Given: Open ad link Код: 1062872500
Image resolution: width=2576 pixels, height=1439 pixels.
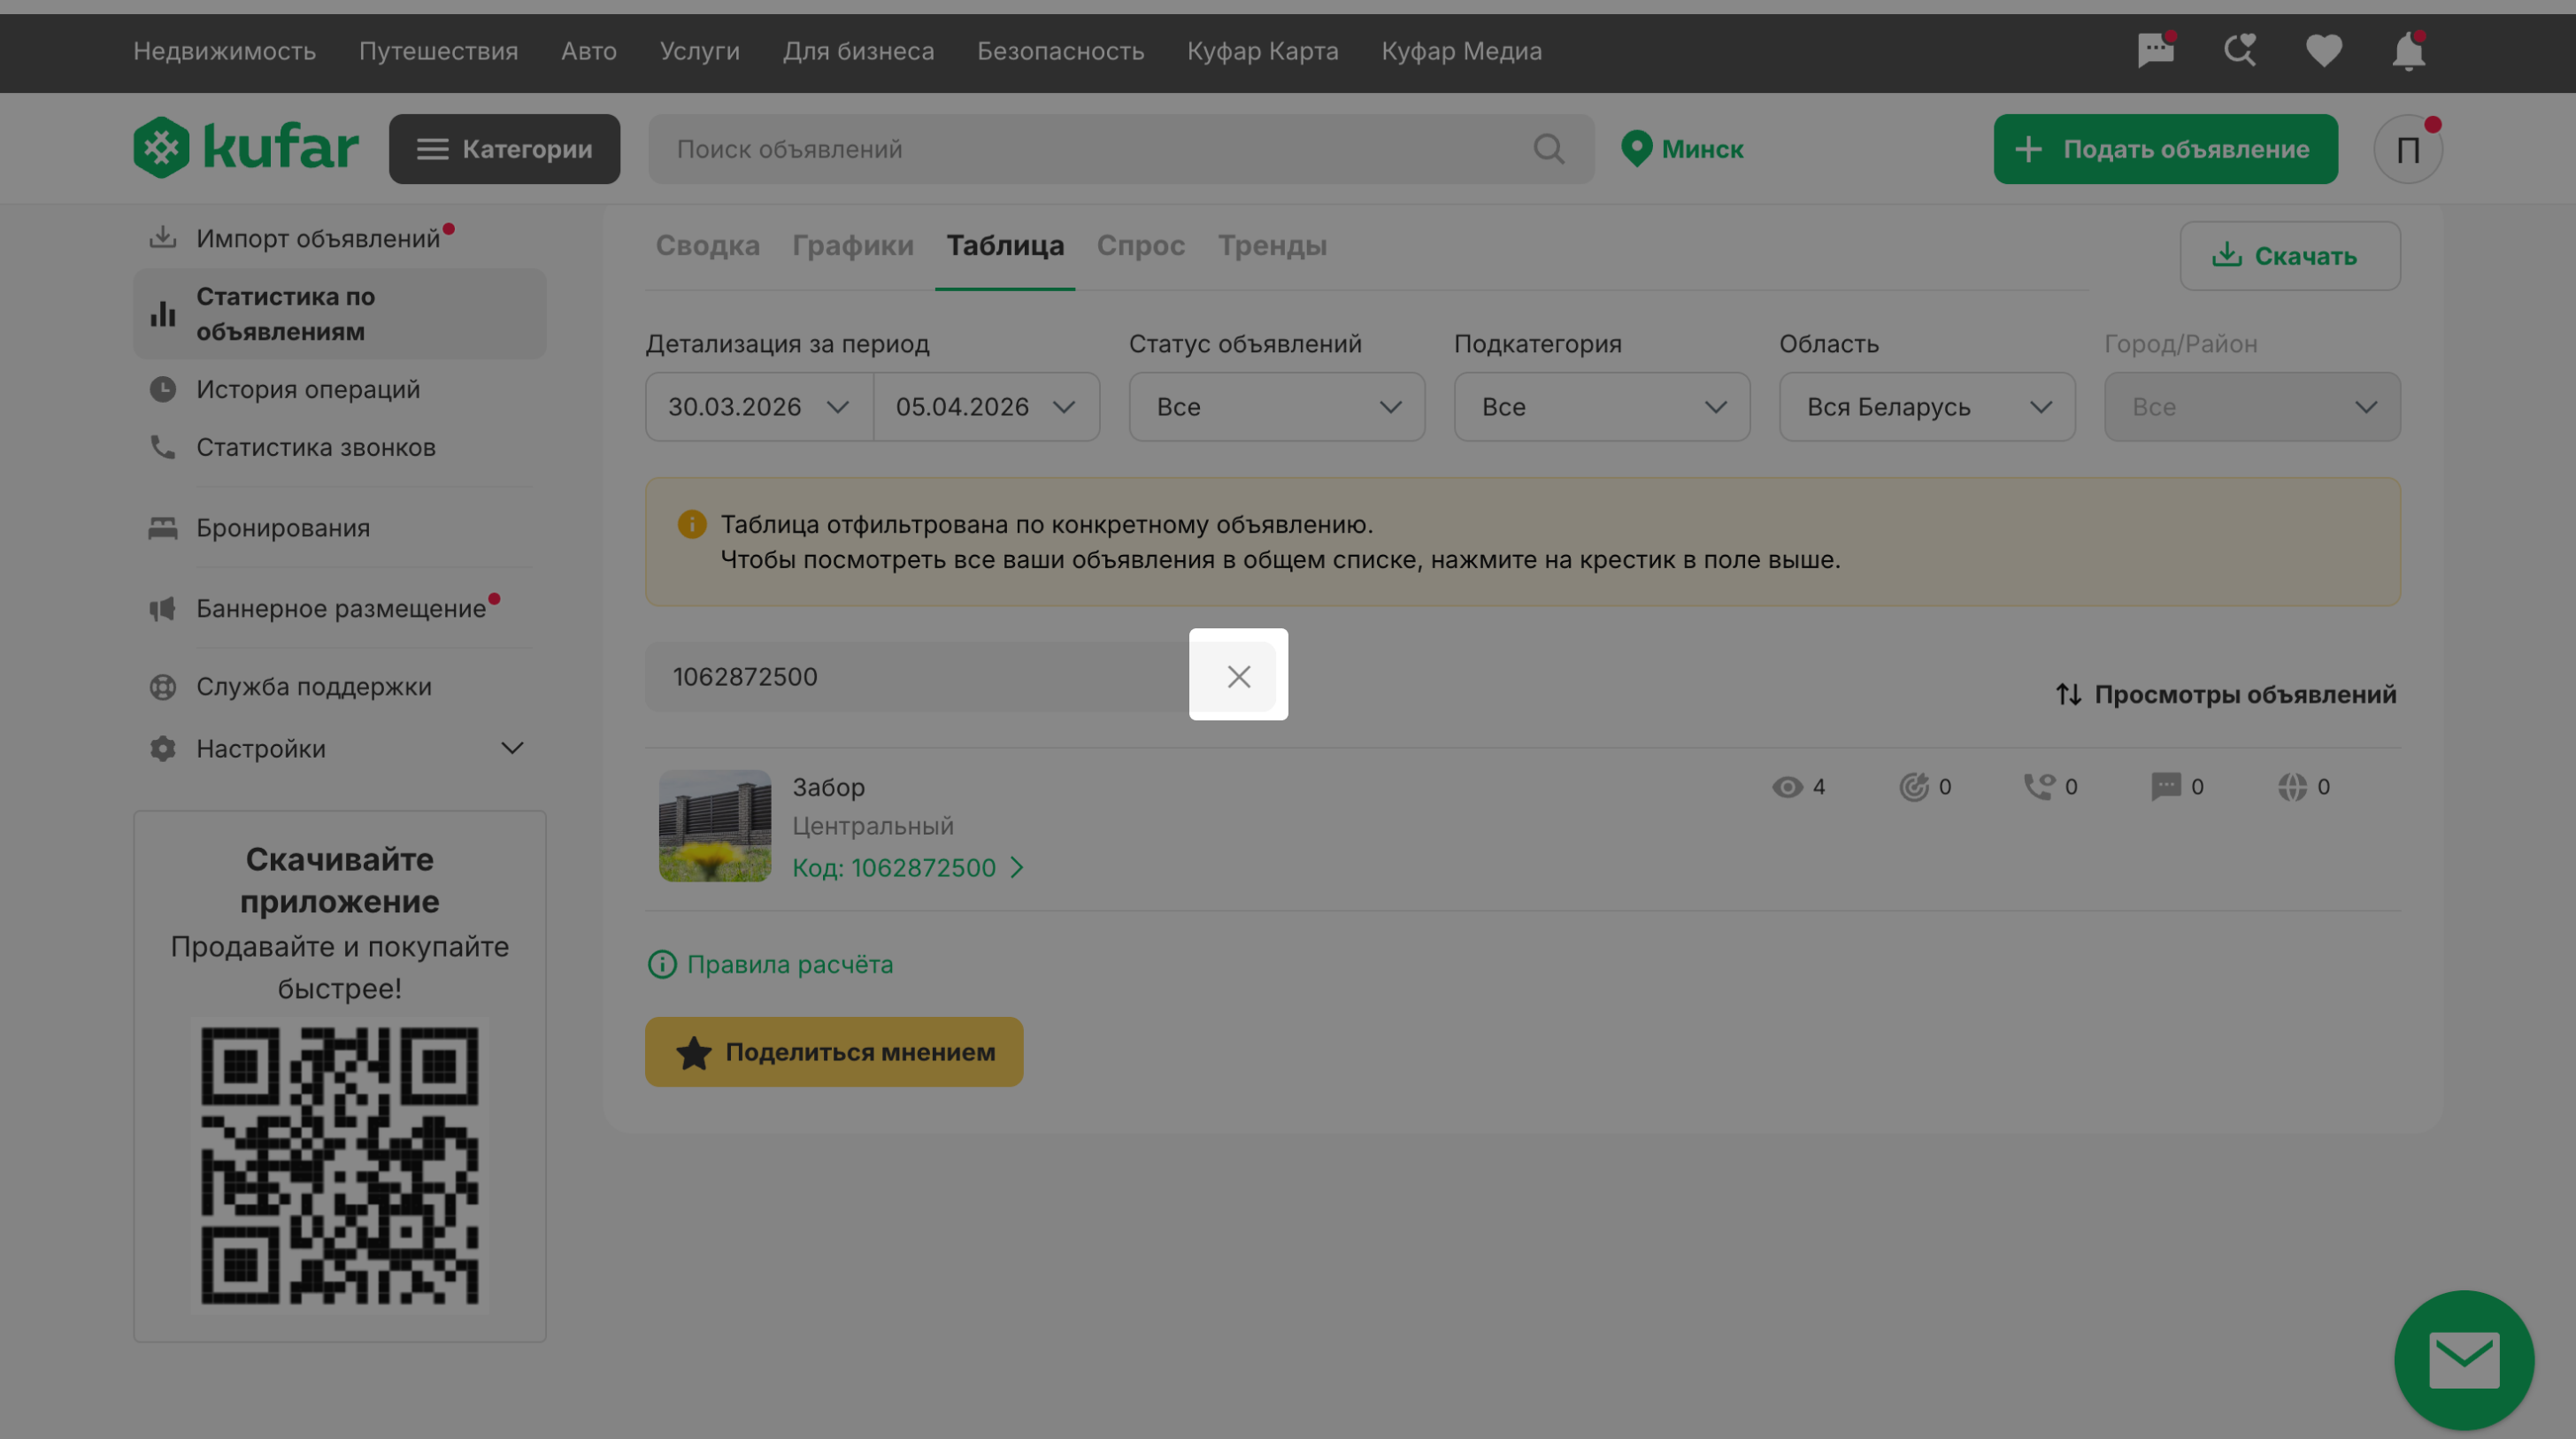Looking at the screenshot, I should point(908,868).
